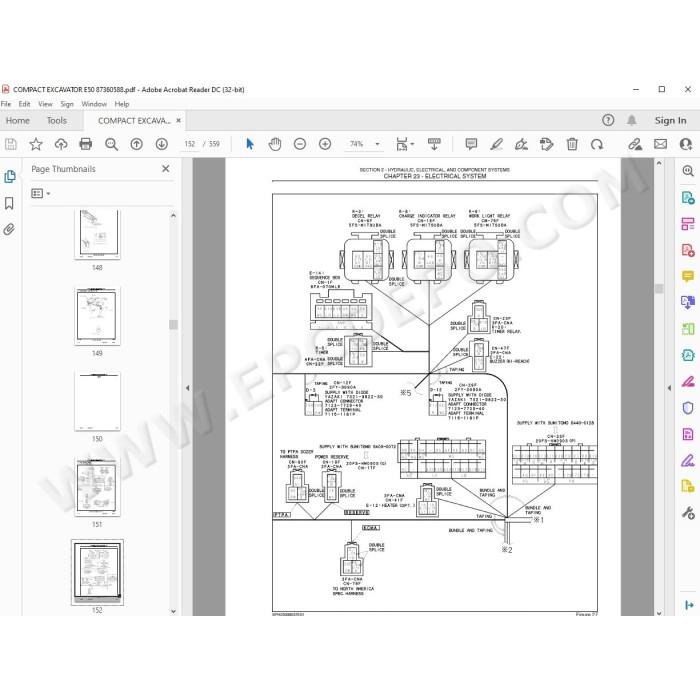Click Create PDF tool in right pane

[x=688, y=250]
